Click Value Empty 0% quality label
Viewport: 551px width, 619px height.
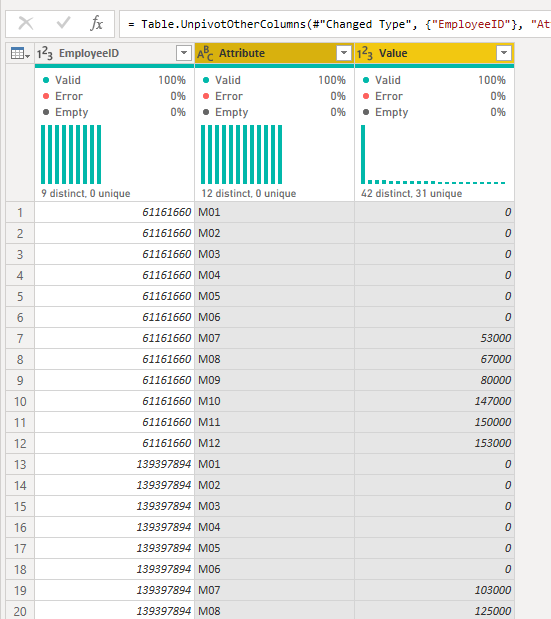point(434,113)
